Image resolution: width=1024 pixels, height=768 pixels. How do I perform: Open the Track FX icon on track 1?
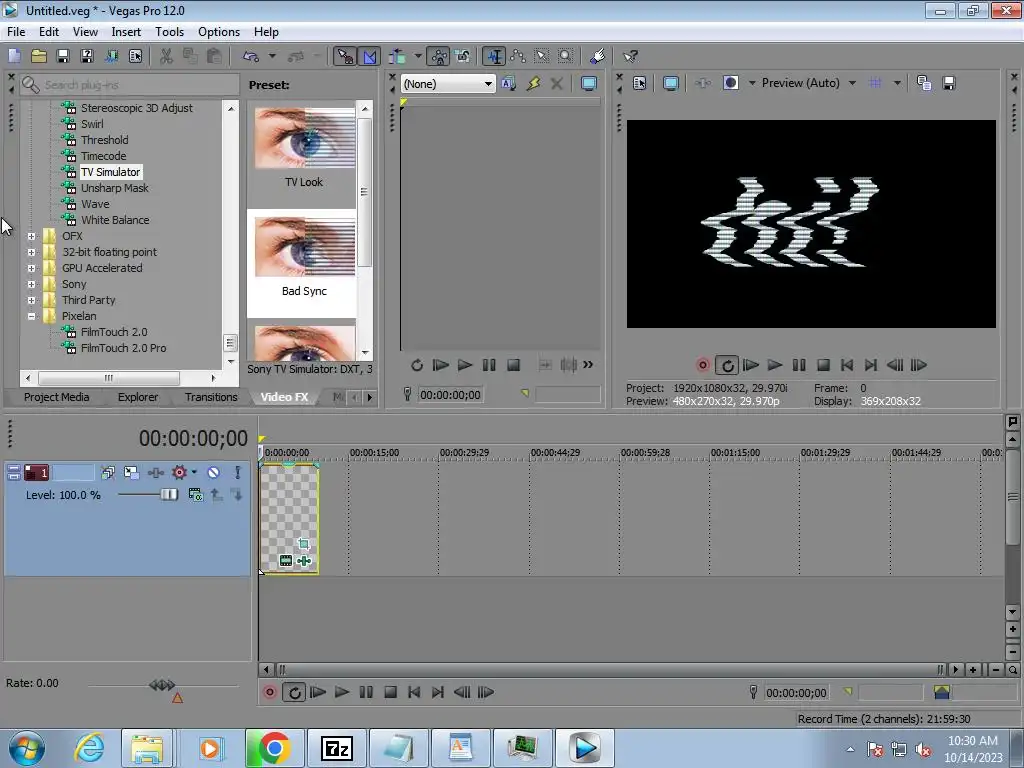pos(155,472)
